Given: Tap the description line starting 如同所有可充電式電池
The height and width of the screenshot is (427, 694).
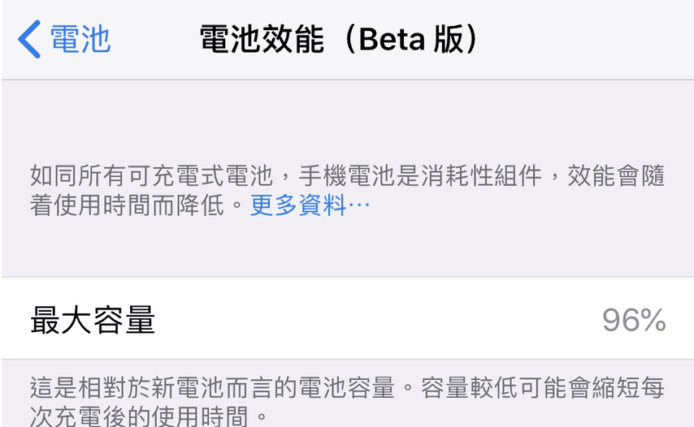Looking at the screenshot, I should [x=150, y=177].
